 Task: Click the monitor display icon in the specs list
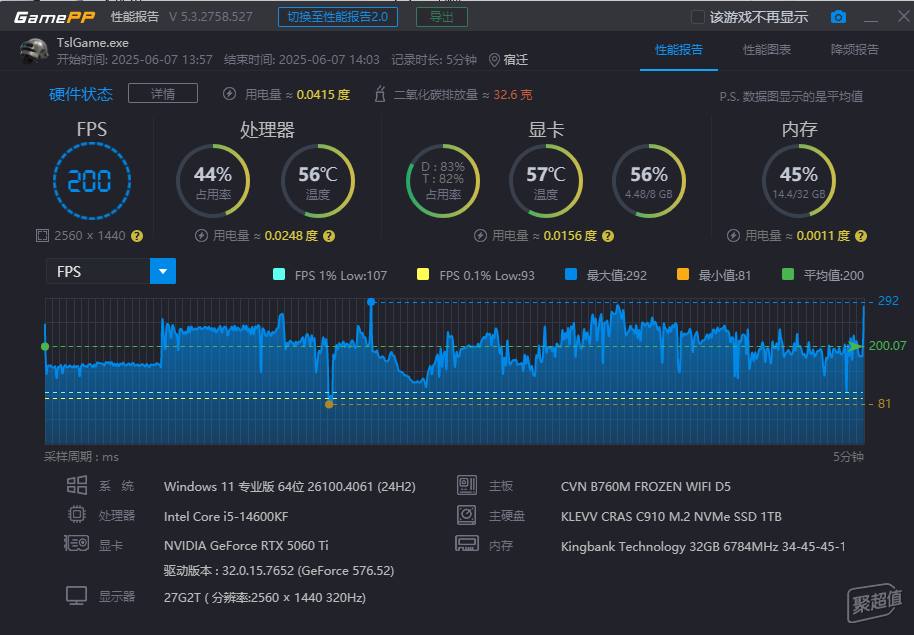(76, 595)
